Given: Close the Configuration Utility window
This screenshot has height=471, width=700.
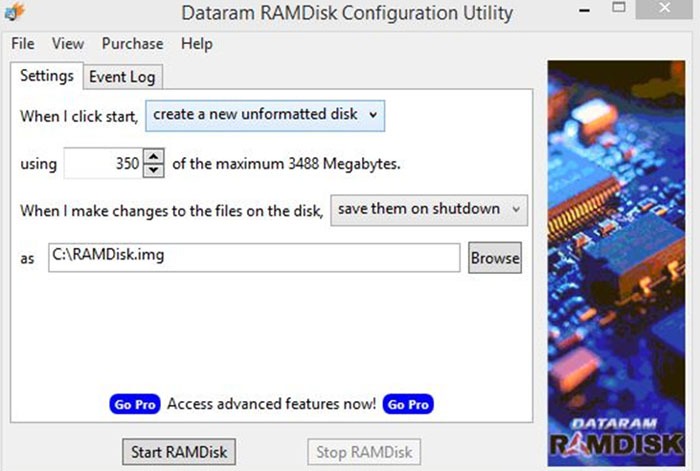Looking at the screenshot, I should pyautogui.click(x=665, y=9).
